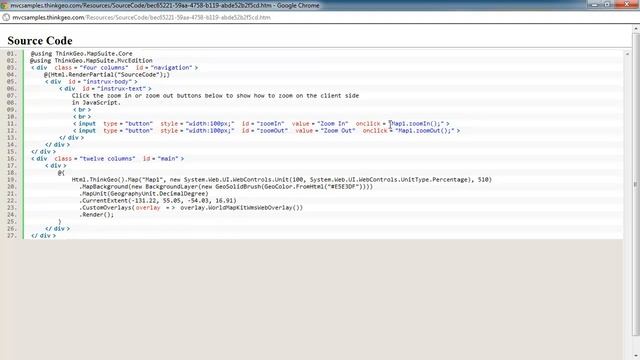Click '.MapBackground' on line 20

click(x=103, y=187)
